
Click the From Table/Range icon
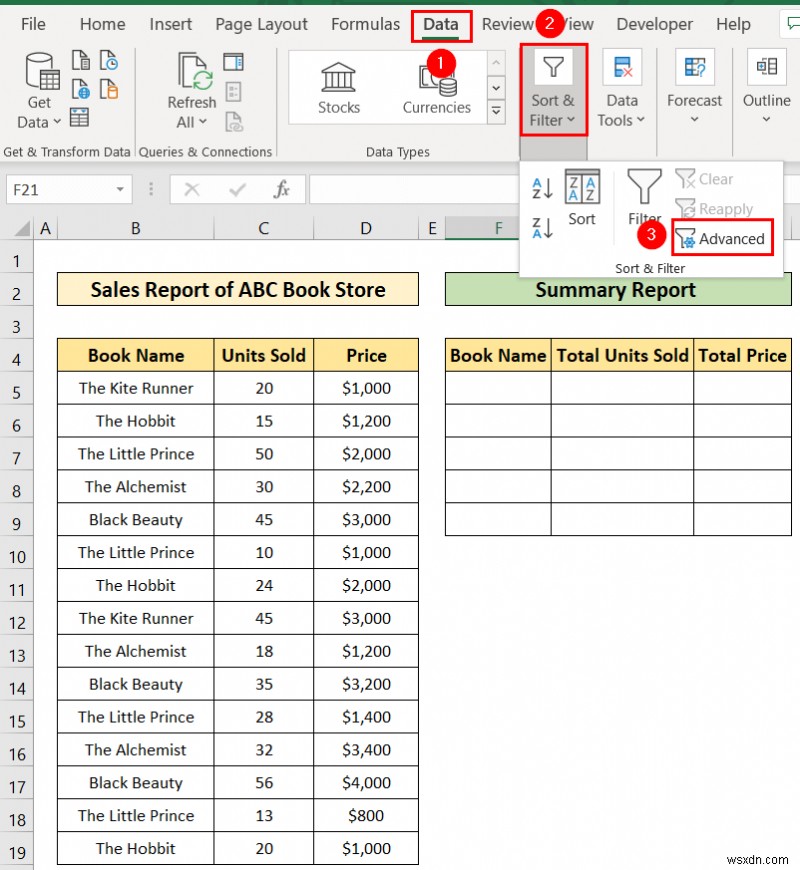(79, 117)
